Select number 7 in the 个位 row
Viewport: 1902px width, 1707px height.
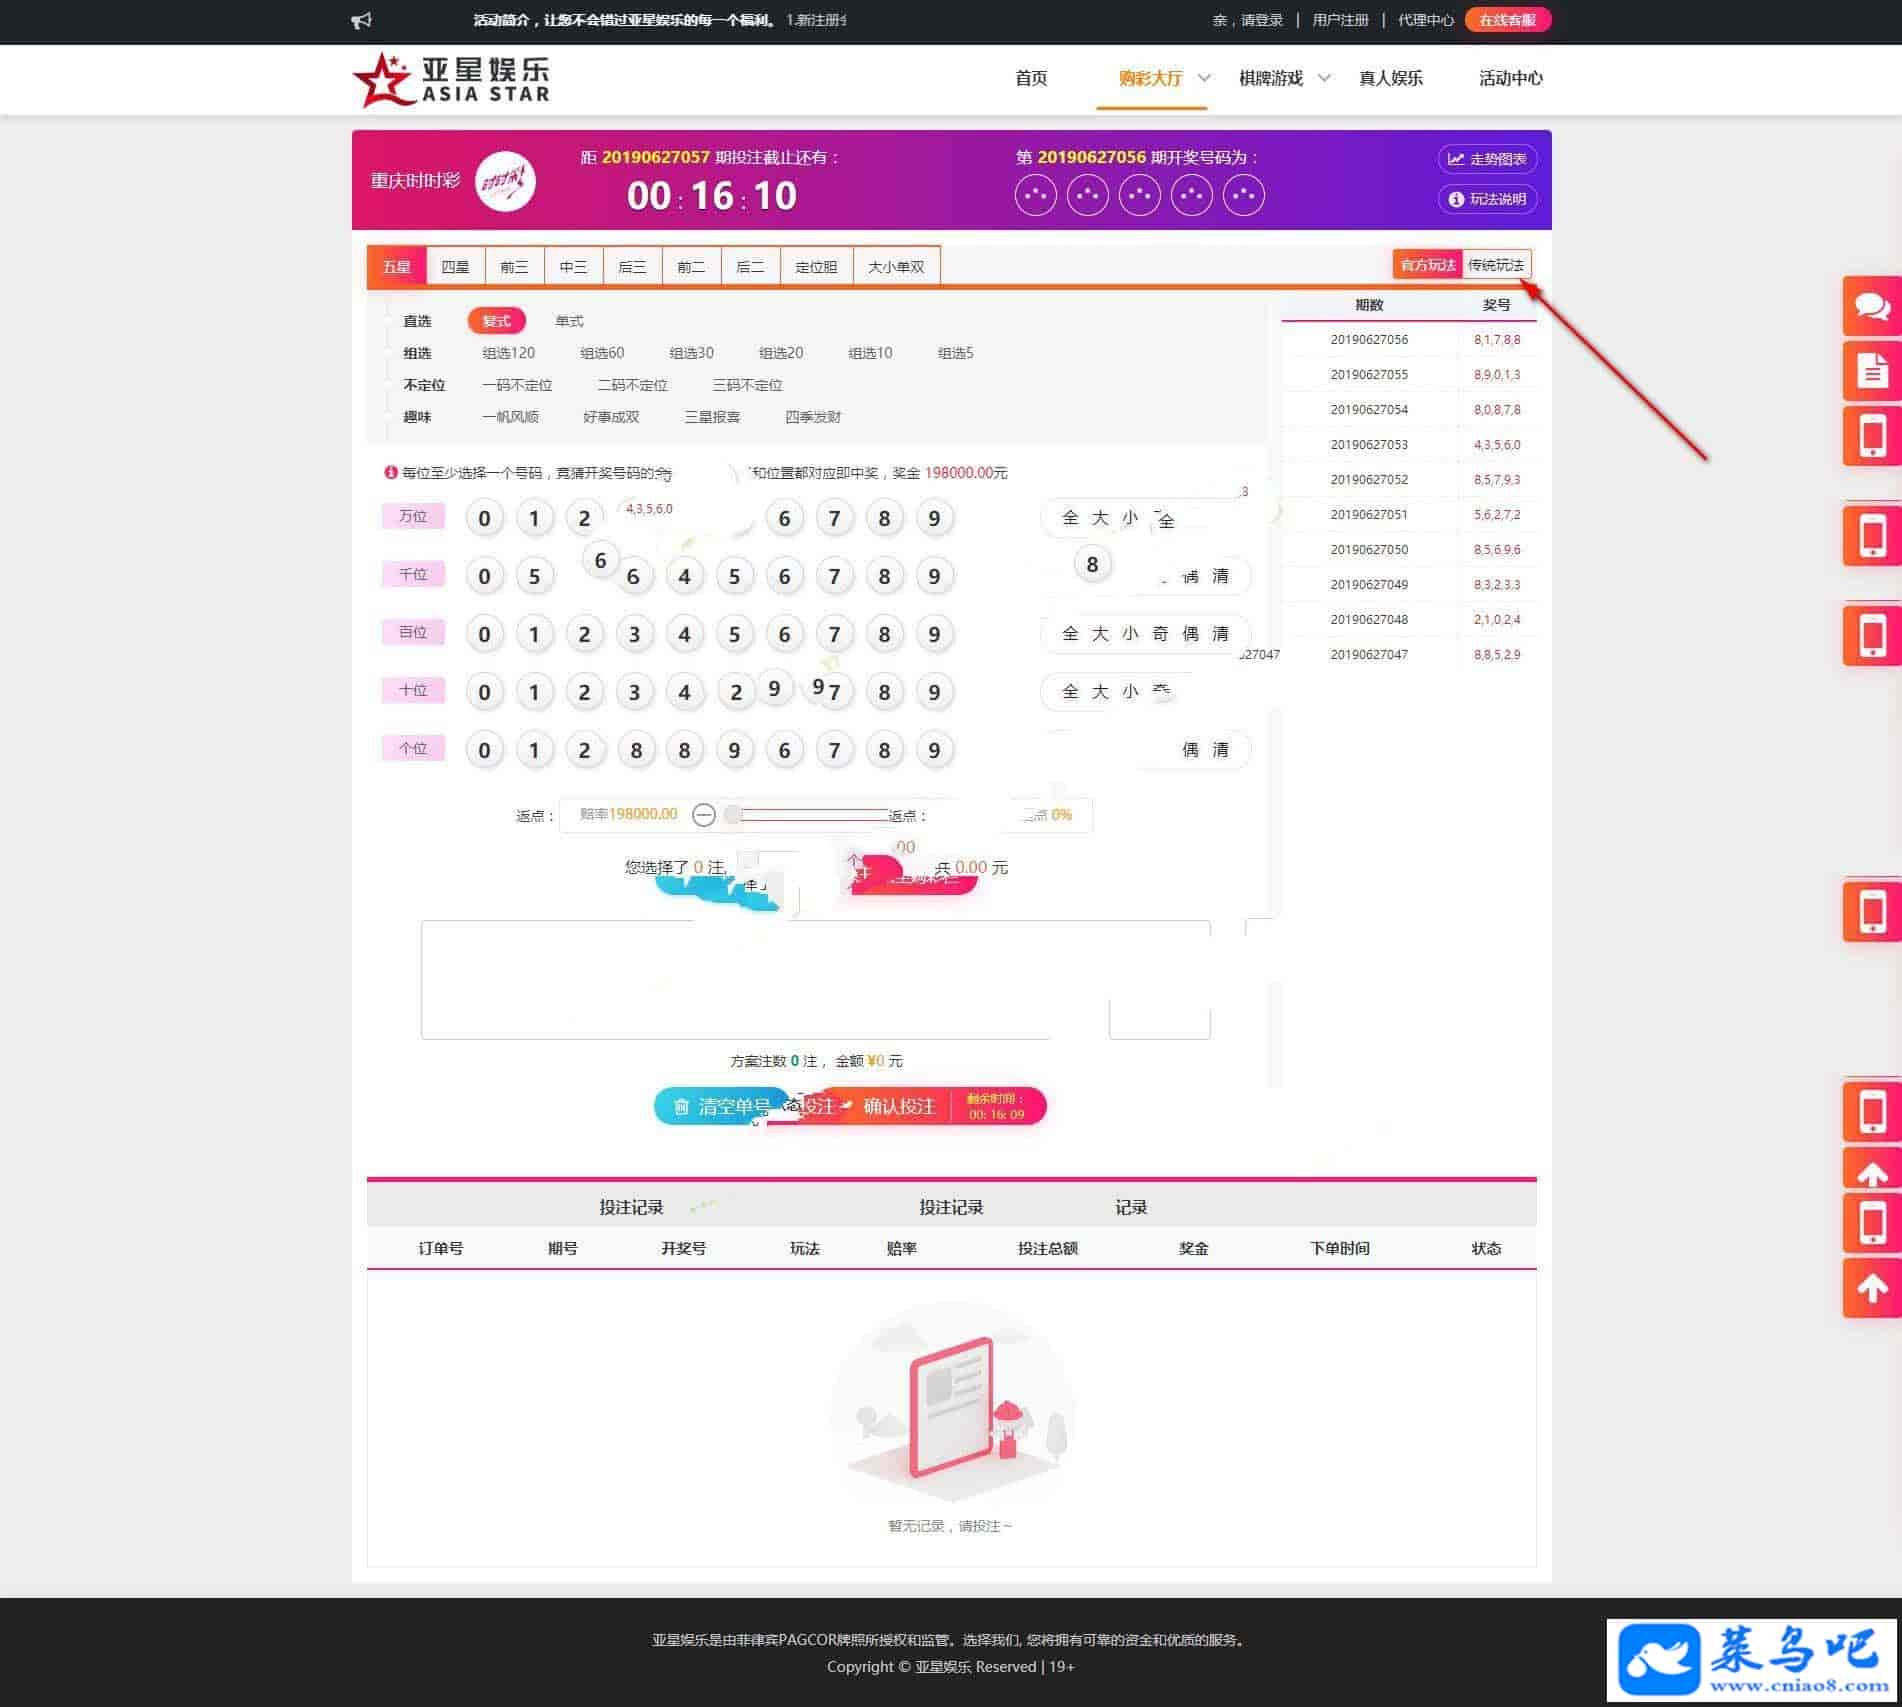(x=835, y=750)
